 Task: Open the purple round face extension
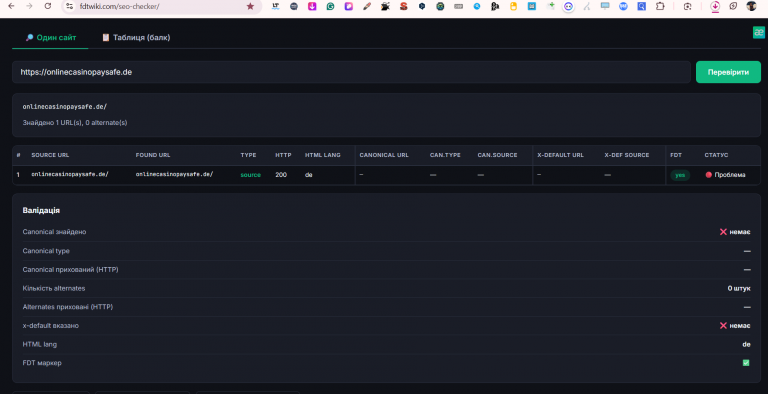(568, 6)
